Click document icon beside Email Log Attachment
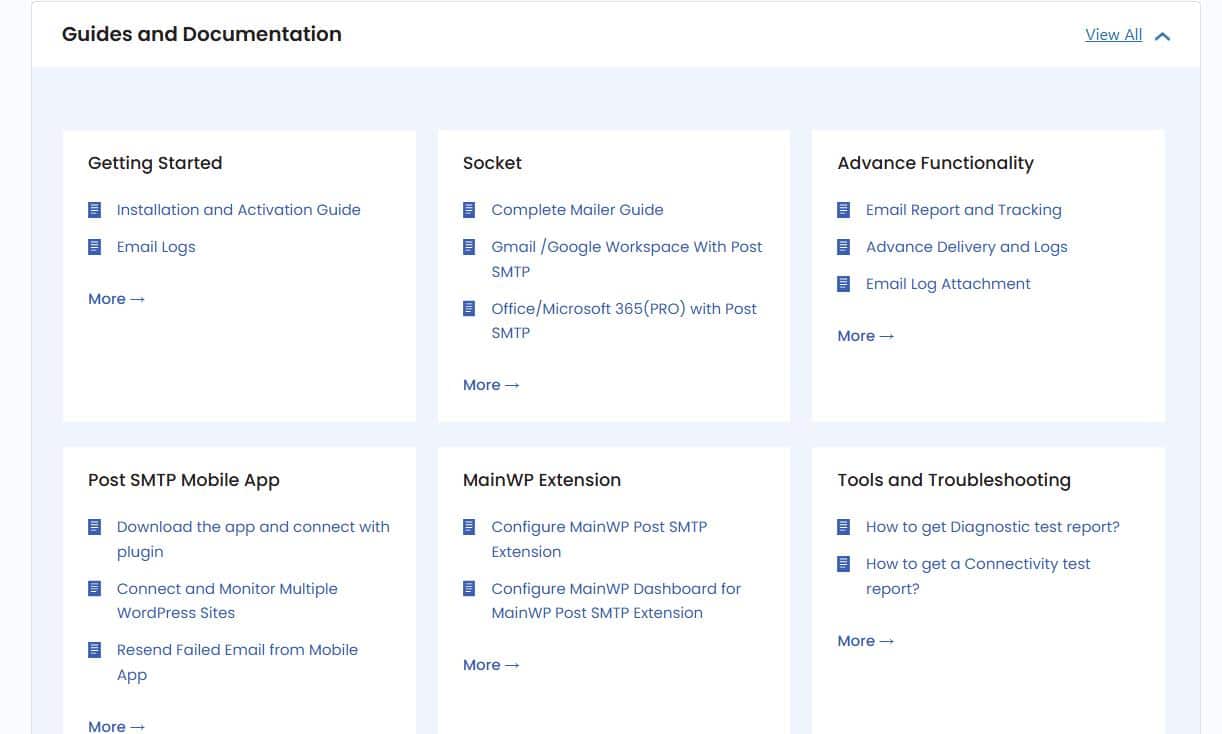The width and height of the screenshot is (1222, 734). pyautogui.click(x=844, y=284)
